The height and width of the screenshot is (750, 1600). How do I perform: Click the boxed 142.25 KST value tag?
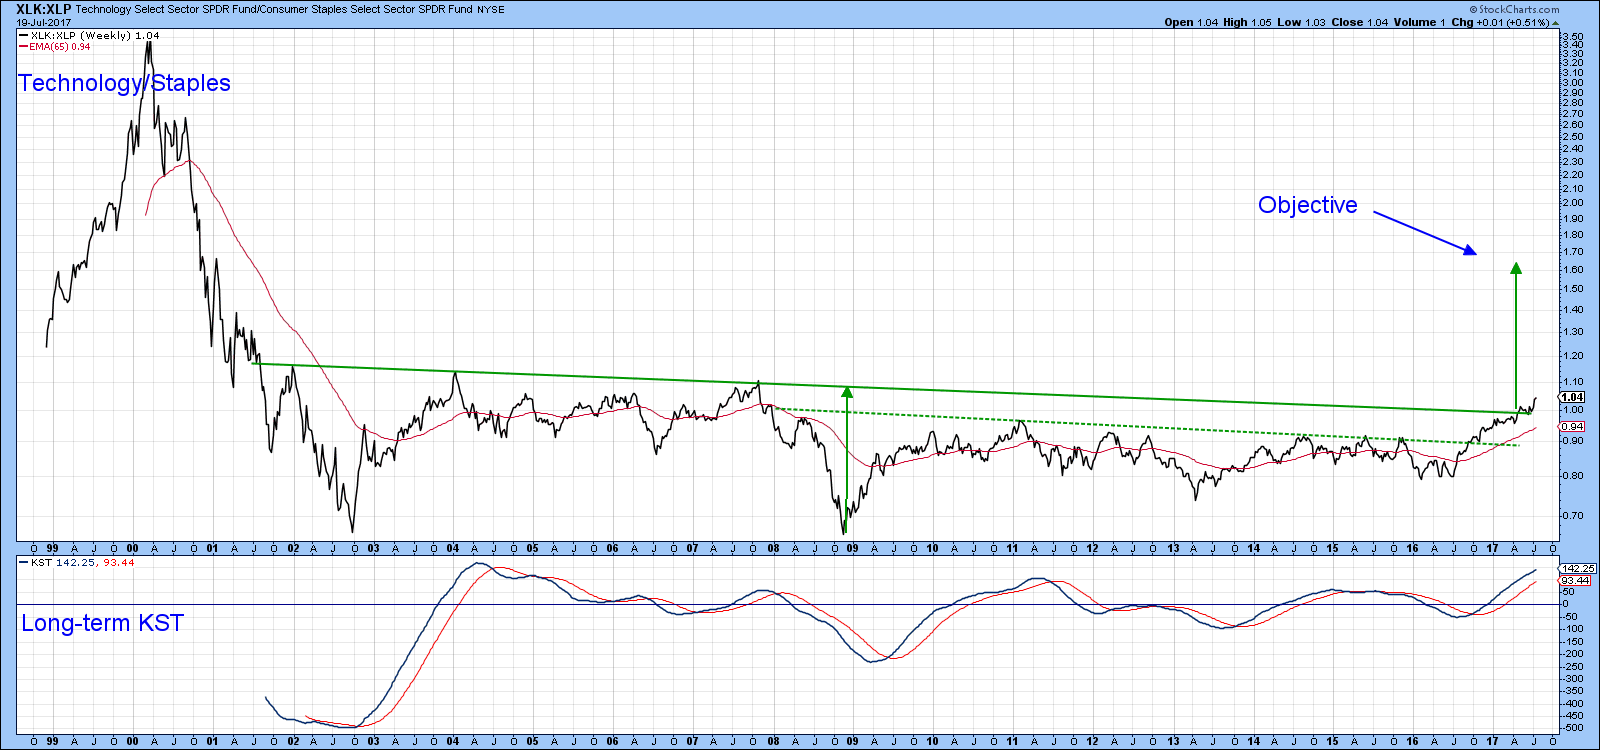click(1577, 568)
